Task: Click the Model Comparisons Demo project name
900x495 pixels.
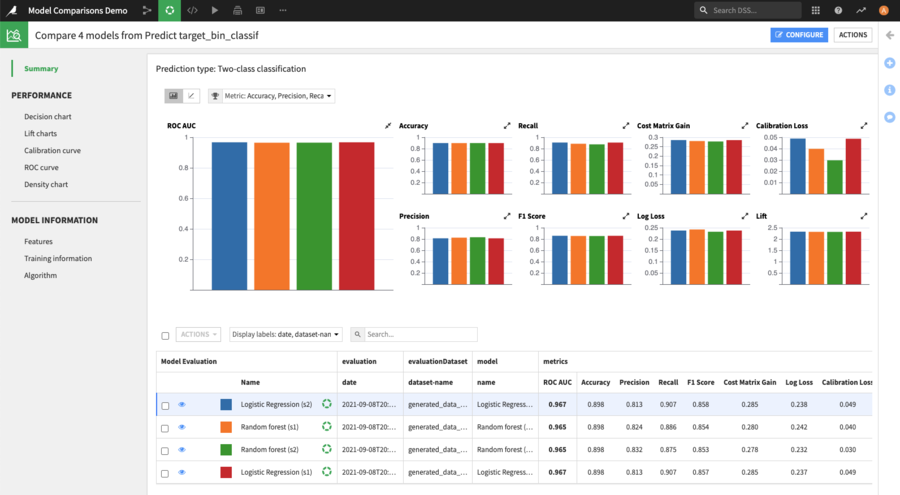Action: (77, 10)
